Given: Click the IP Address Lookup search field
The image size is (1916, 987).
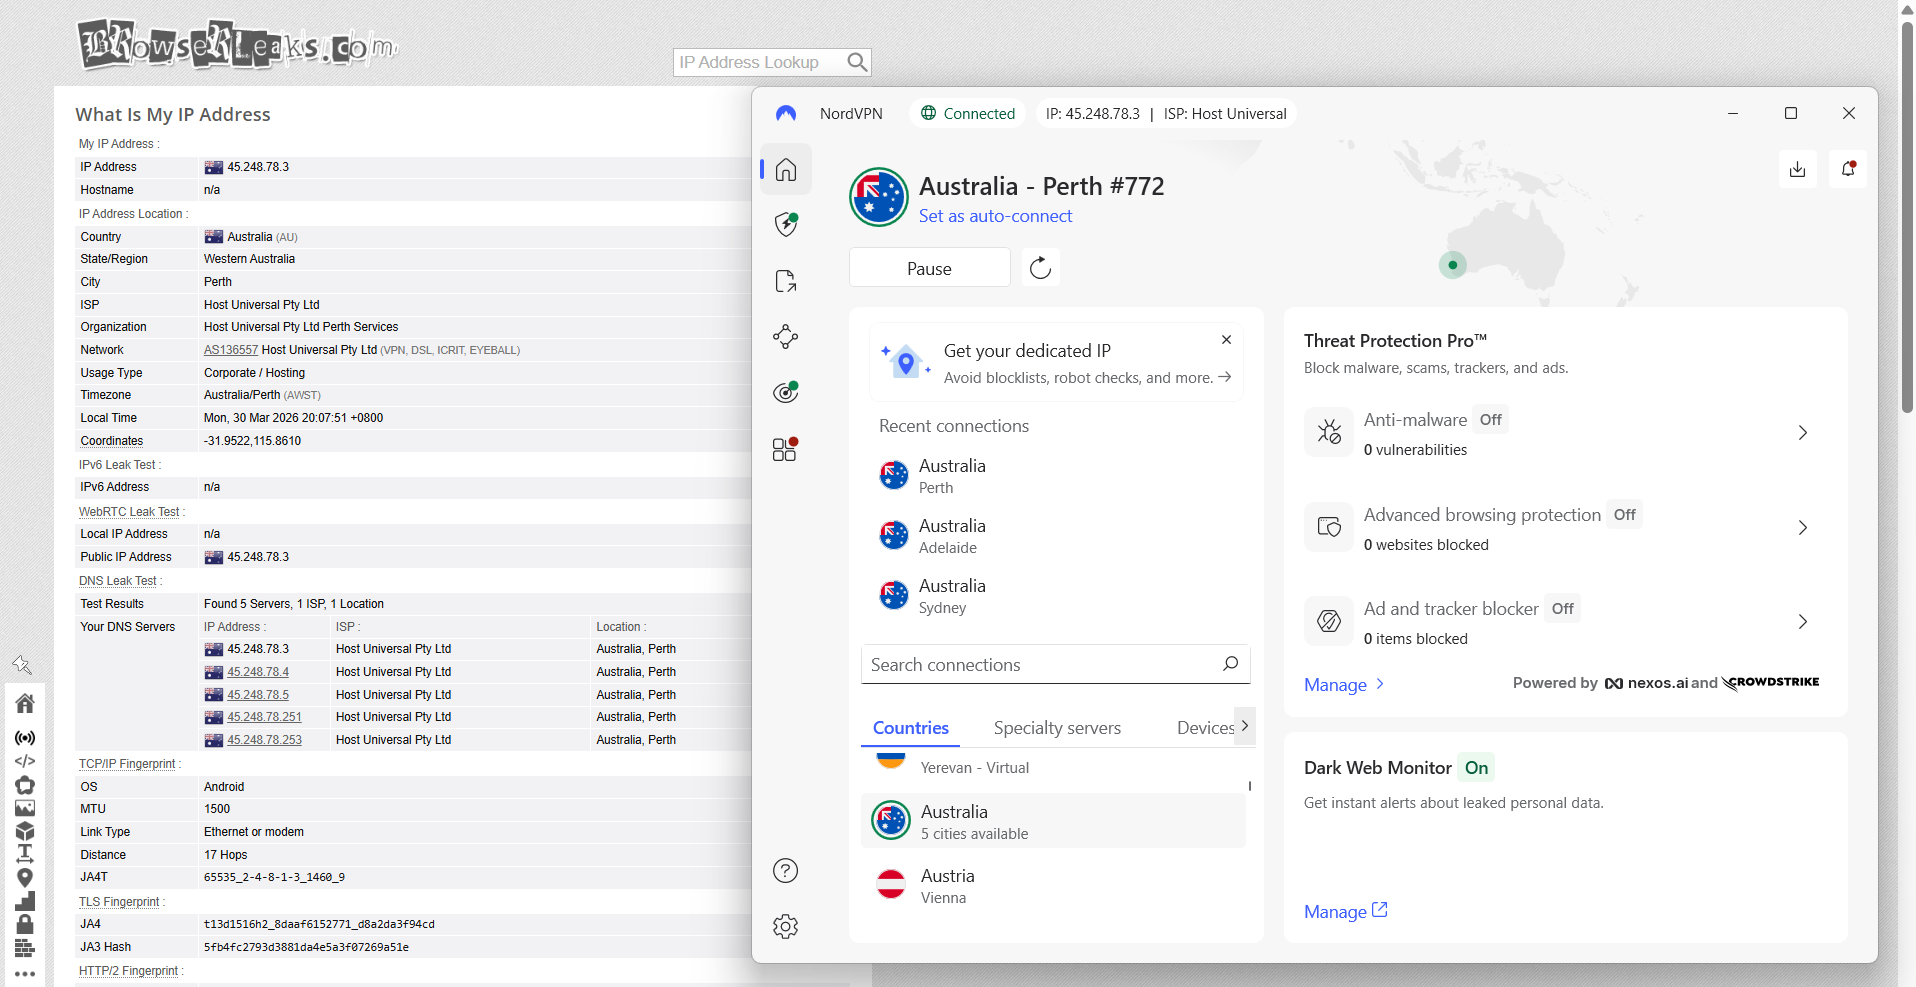Looking at the screenshot, I should 760,62.
